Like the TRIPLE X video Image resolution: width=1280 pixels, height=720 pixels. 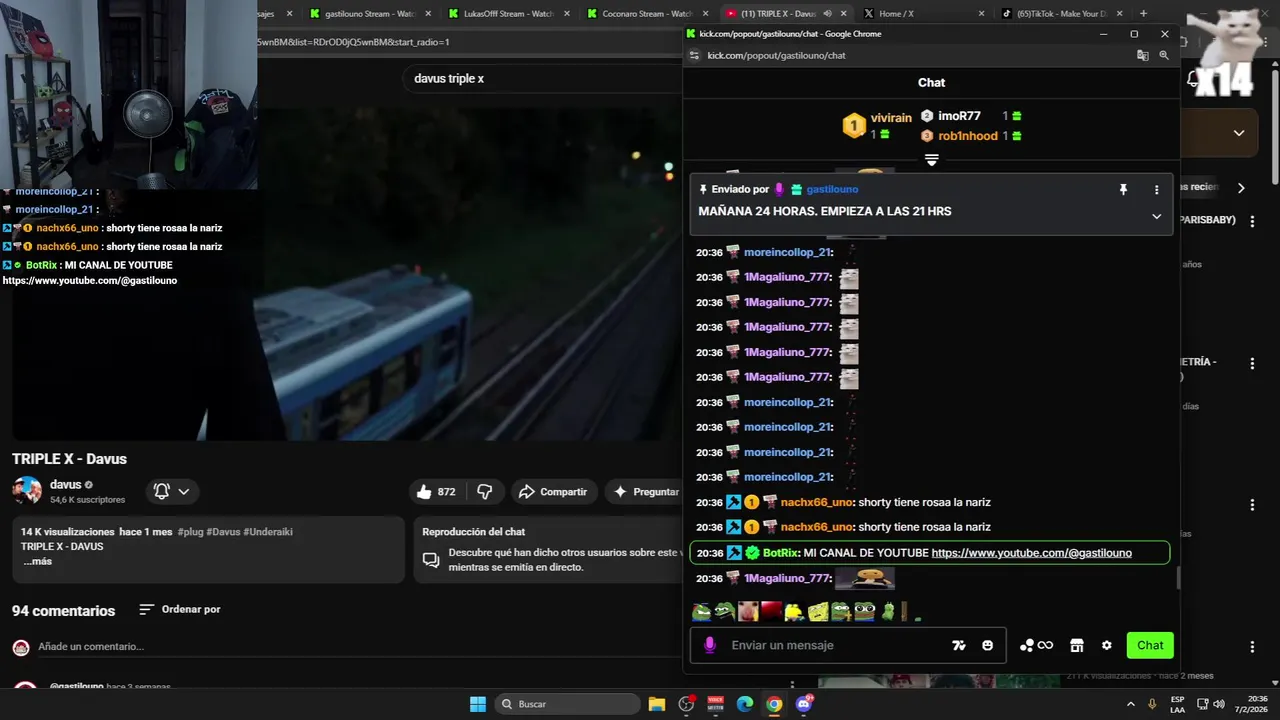[x=435, y=491]
